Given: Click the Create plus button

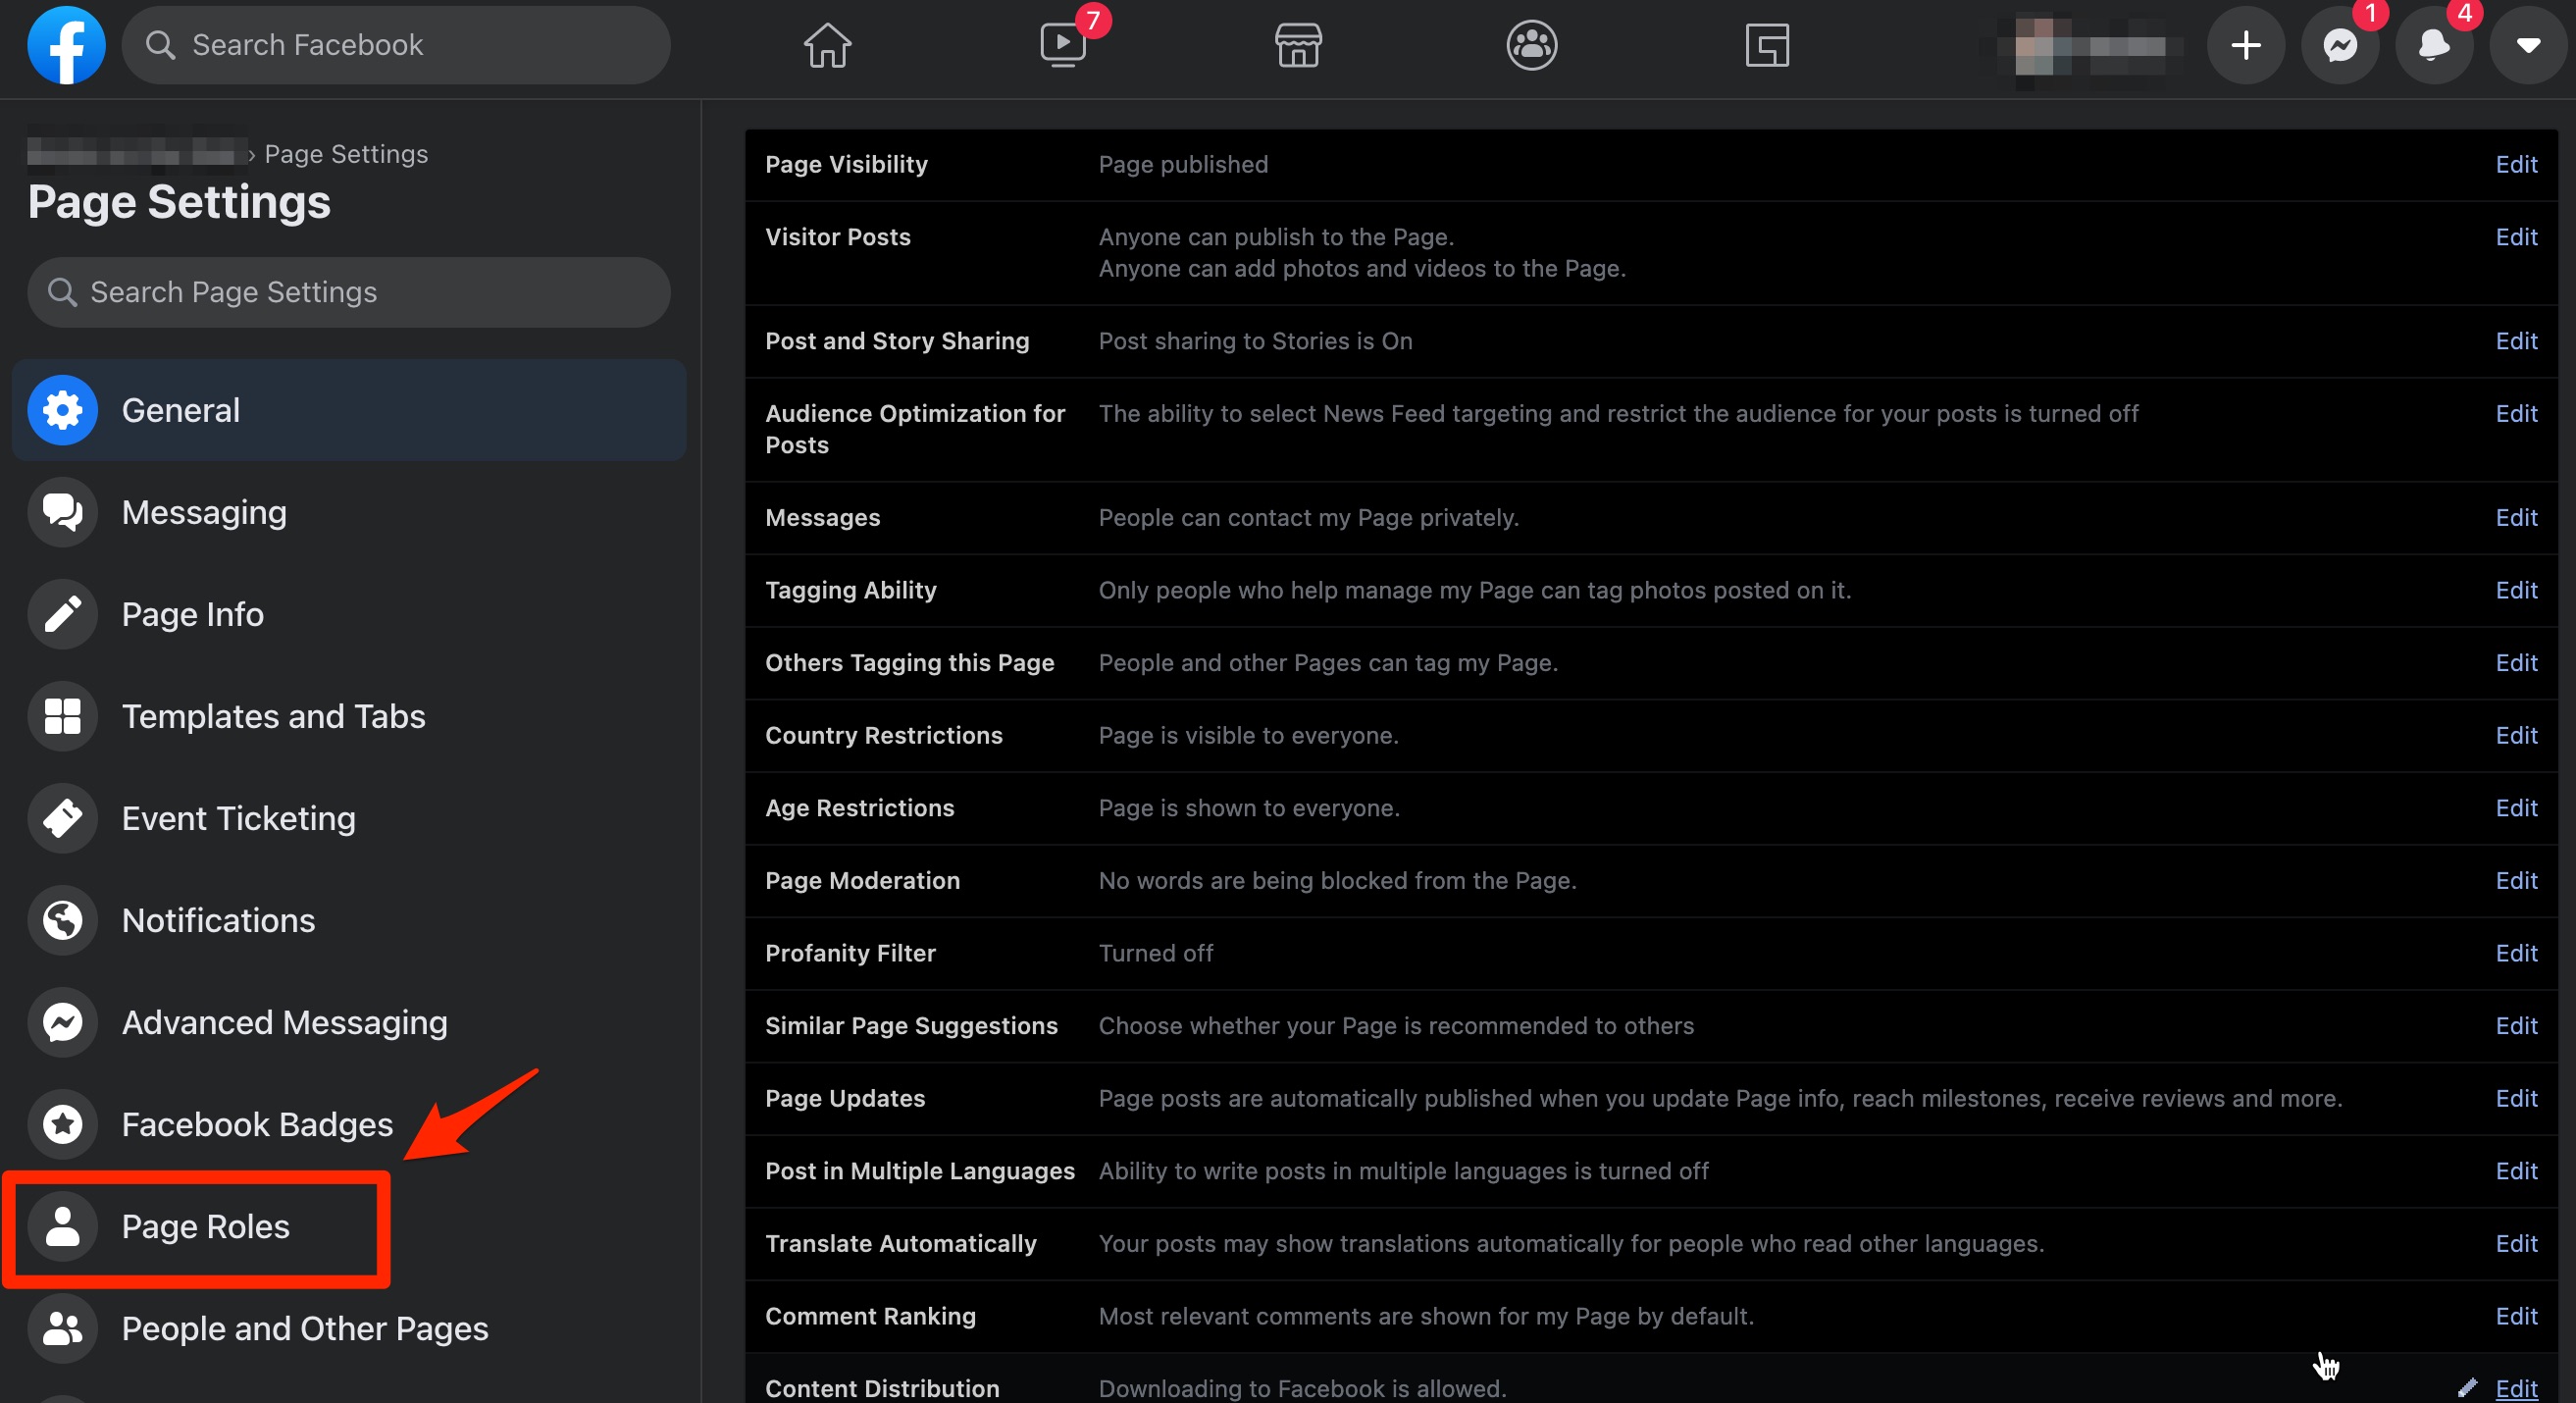Looking at the screenshot, I should coord(2245,45).
